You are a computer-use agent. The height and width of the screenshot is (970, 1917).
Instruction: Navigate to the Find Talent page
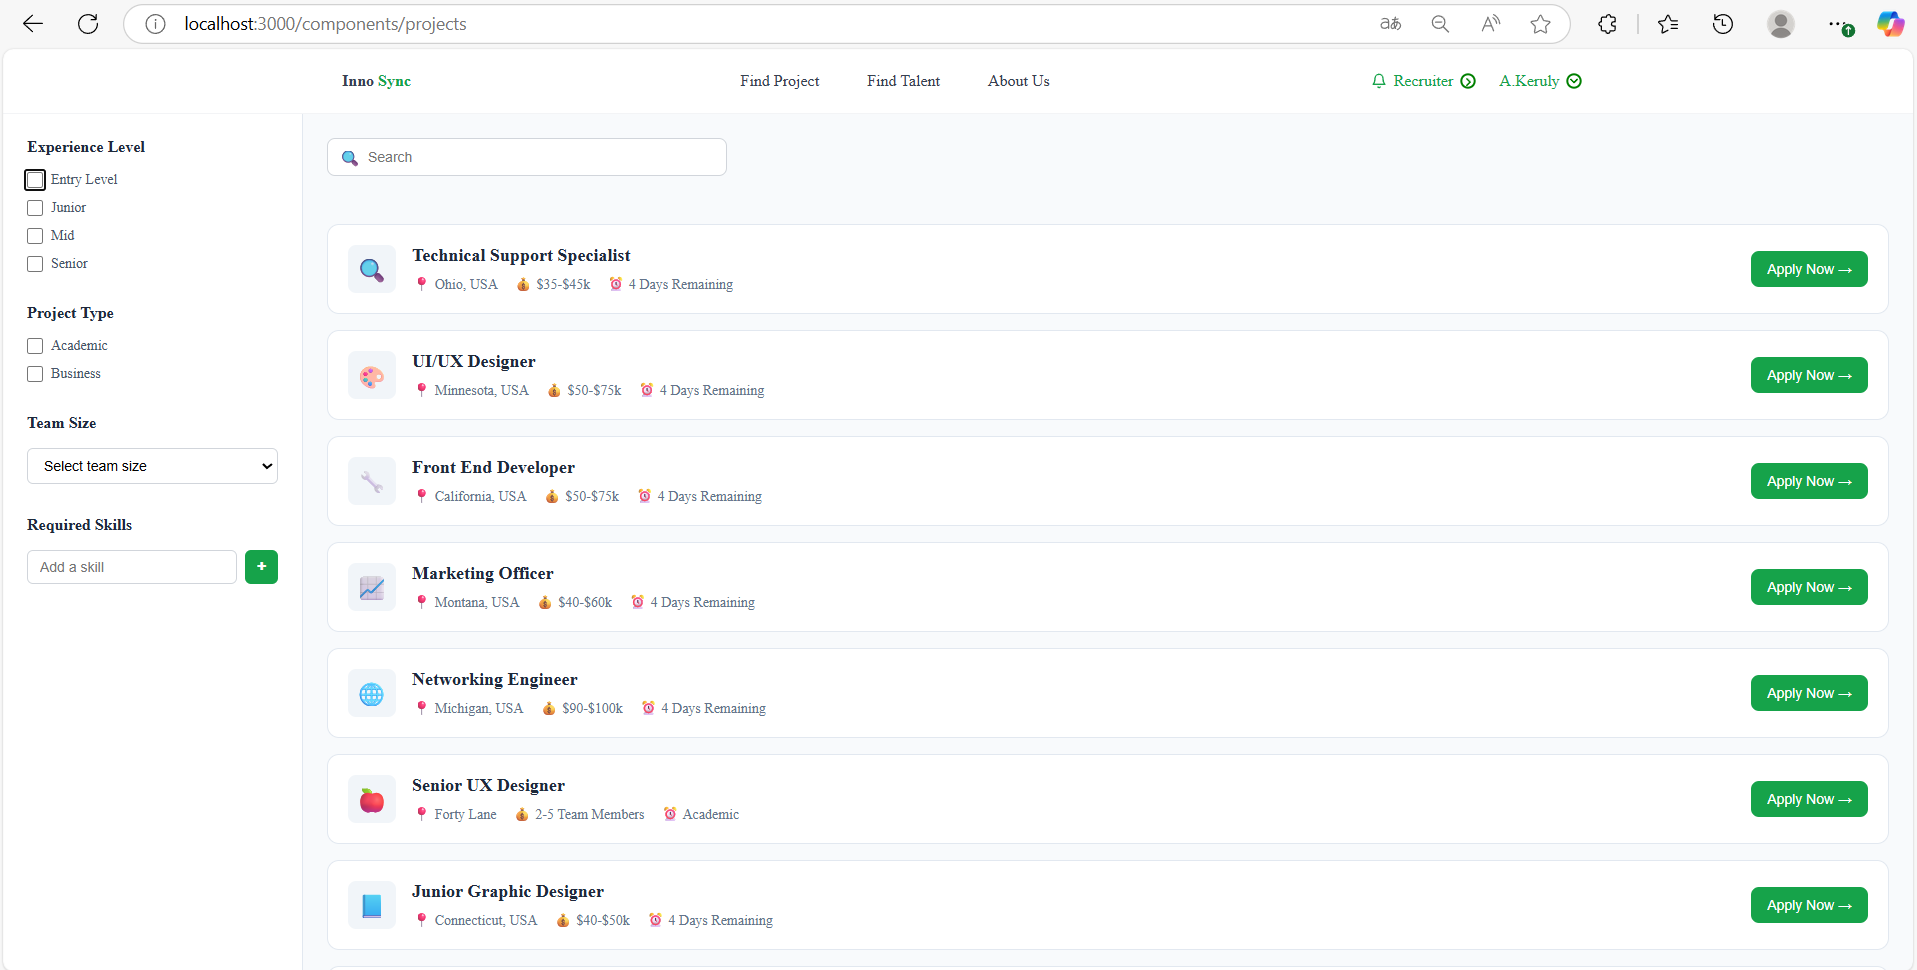click(x=903, y=81)
